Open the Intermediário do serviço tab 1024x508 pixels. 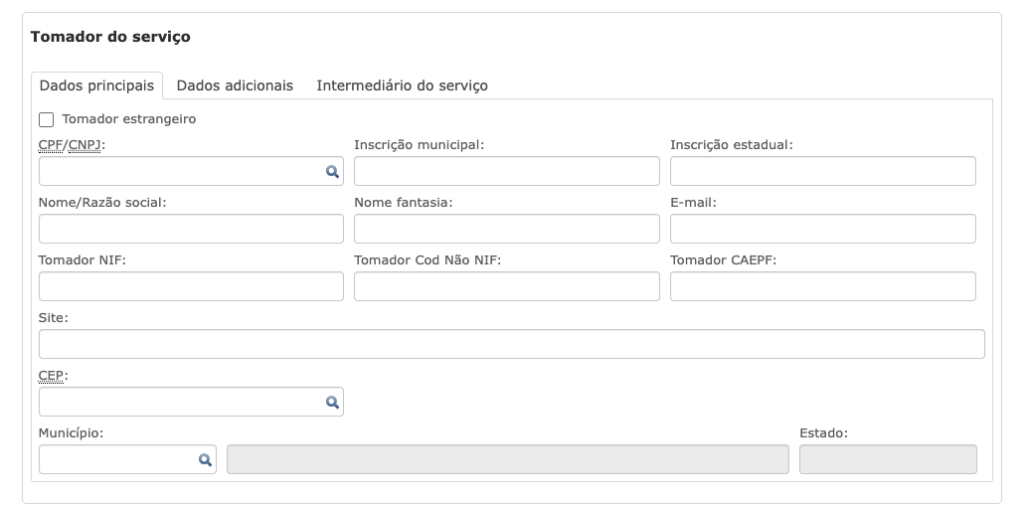(x=402, y=86)
